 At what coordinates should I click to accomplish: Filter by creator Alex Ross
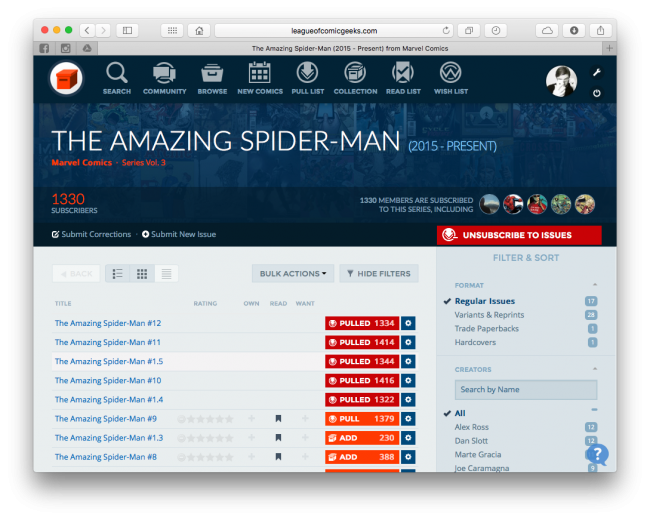pyautogui.click(x=472, y=427)
